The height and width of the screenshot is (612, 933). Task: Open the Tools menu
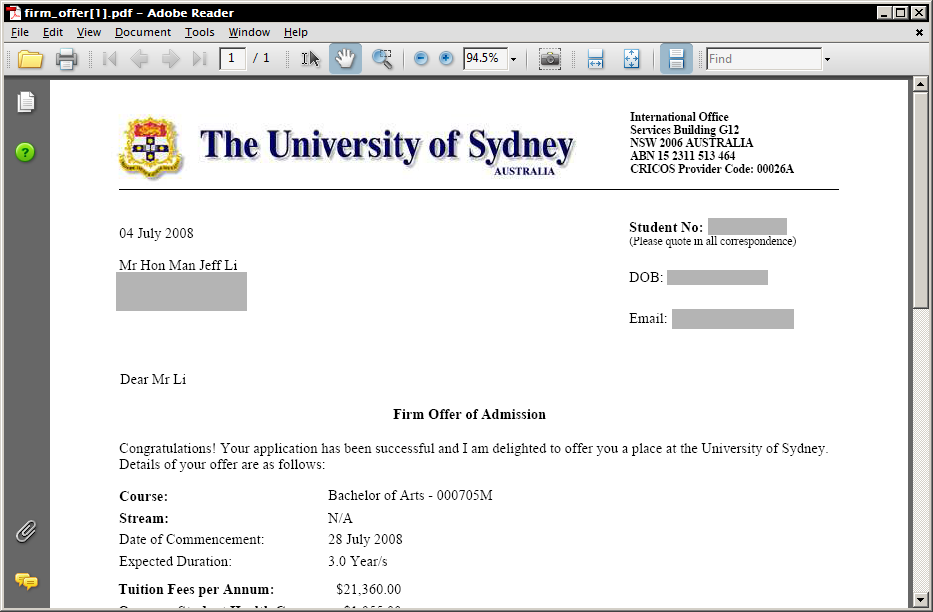(x=199, y=32)
